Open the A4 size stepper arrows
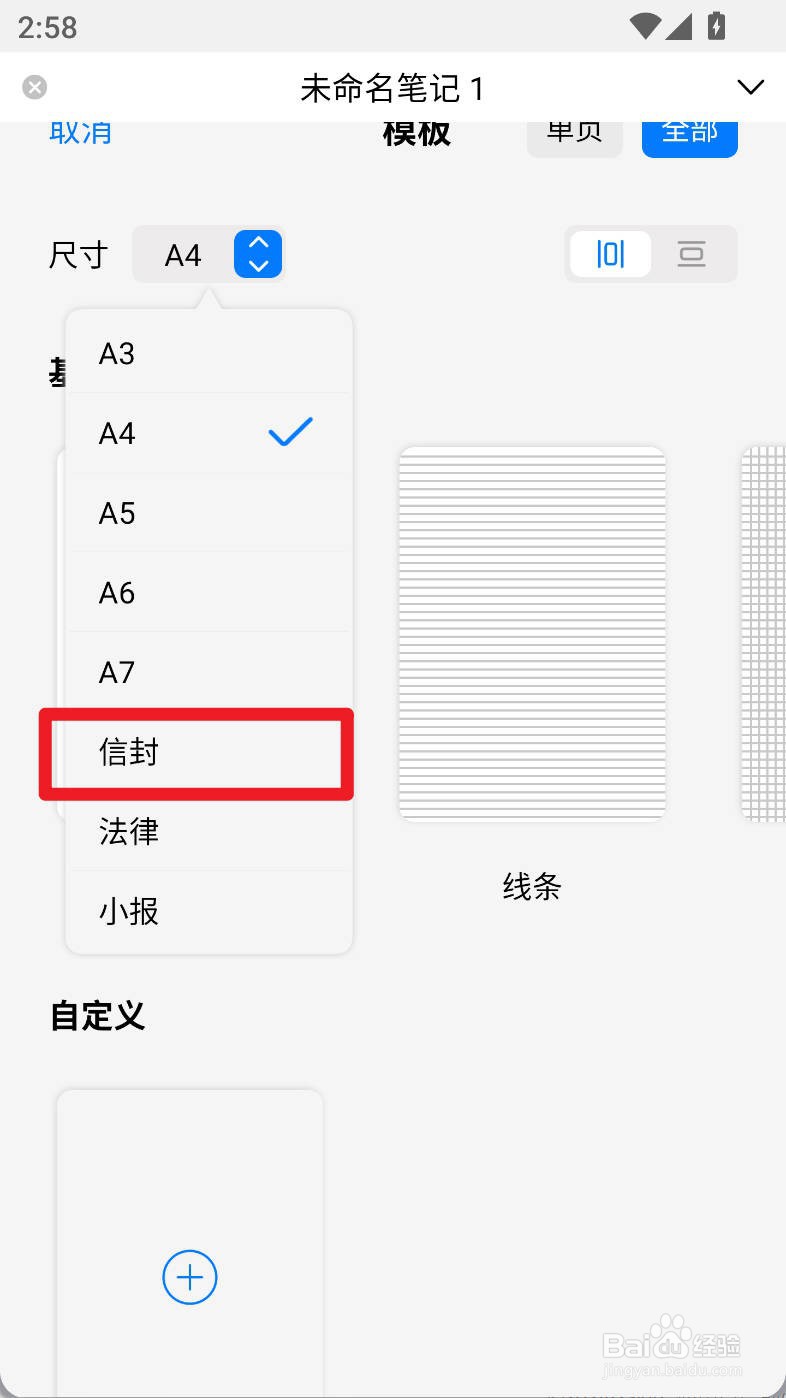Screen dimensions: 786x1398 point(258,254)
